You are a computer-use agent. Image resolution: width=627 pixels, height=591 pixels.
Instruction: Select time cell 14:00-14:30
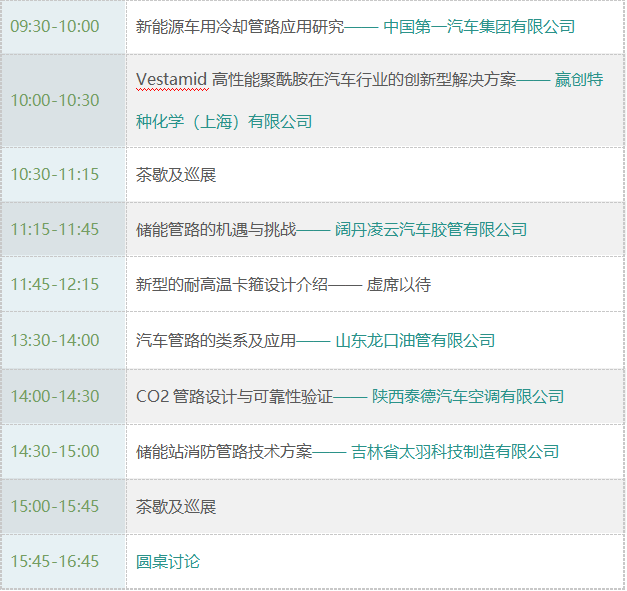click(64, 397)
